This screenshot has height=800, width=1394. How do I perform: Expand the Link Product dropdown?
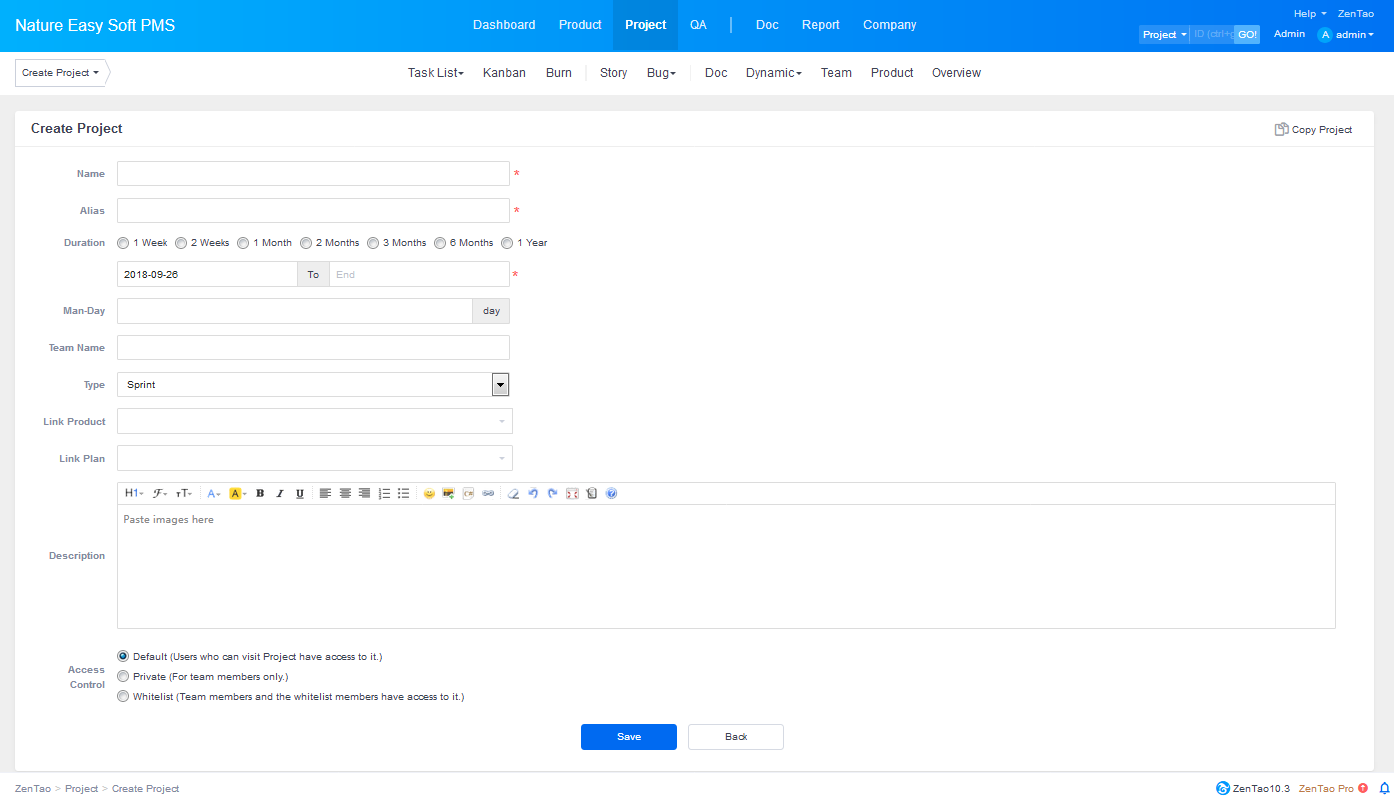(314, 422)
